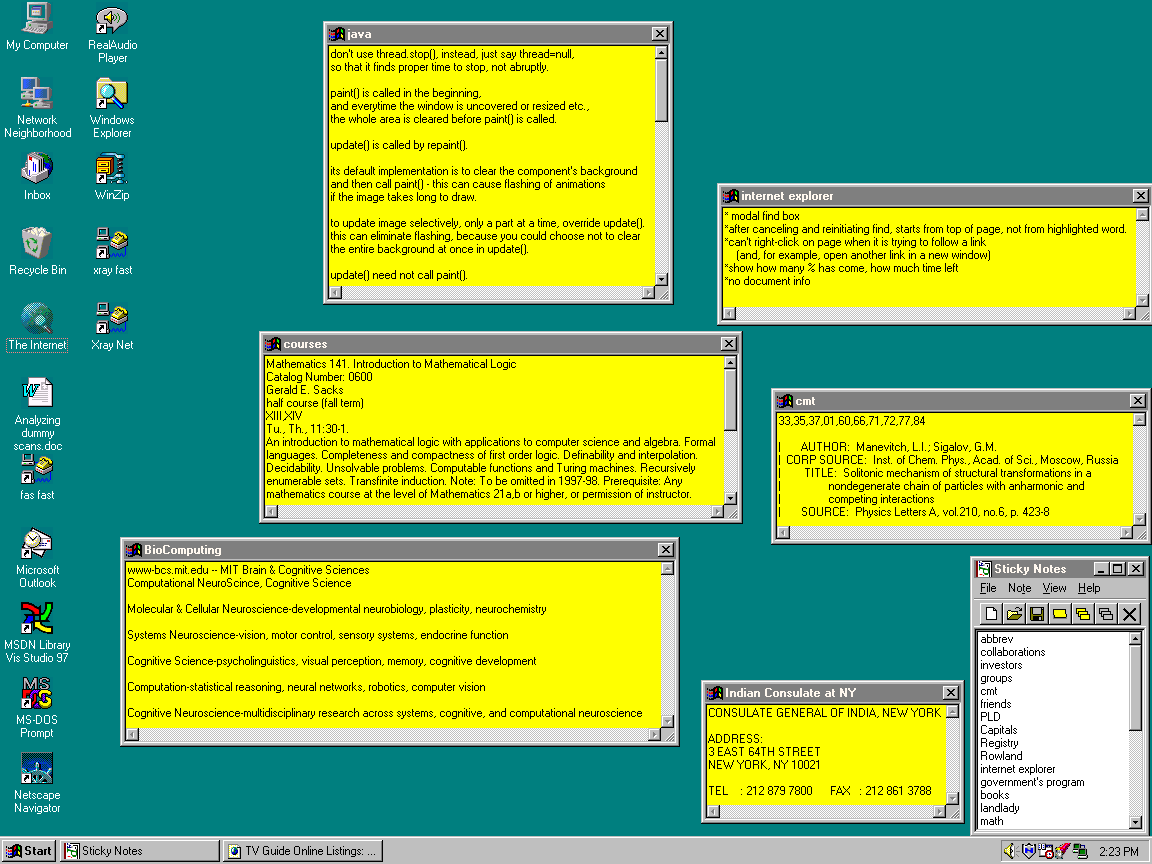Select the xray fast shortcut icon

pos(112,251)
